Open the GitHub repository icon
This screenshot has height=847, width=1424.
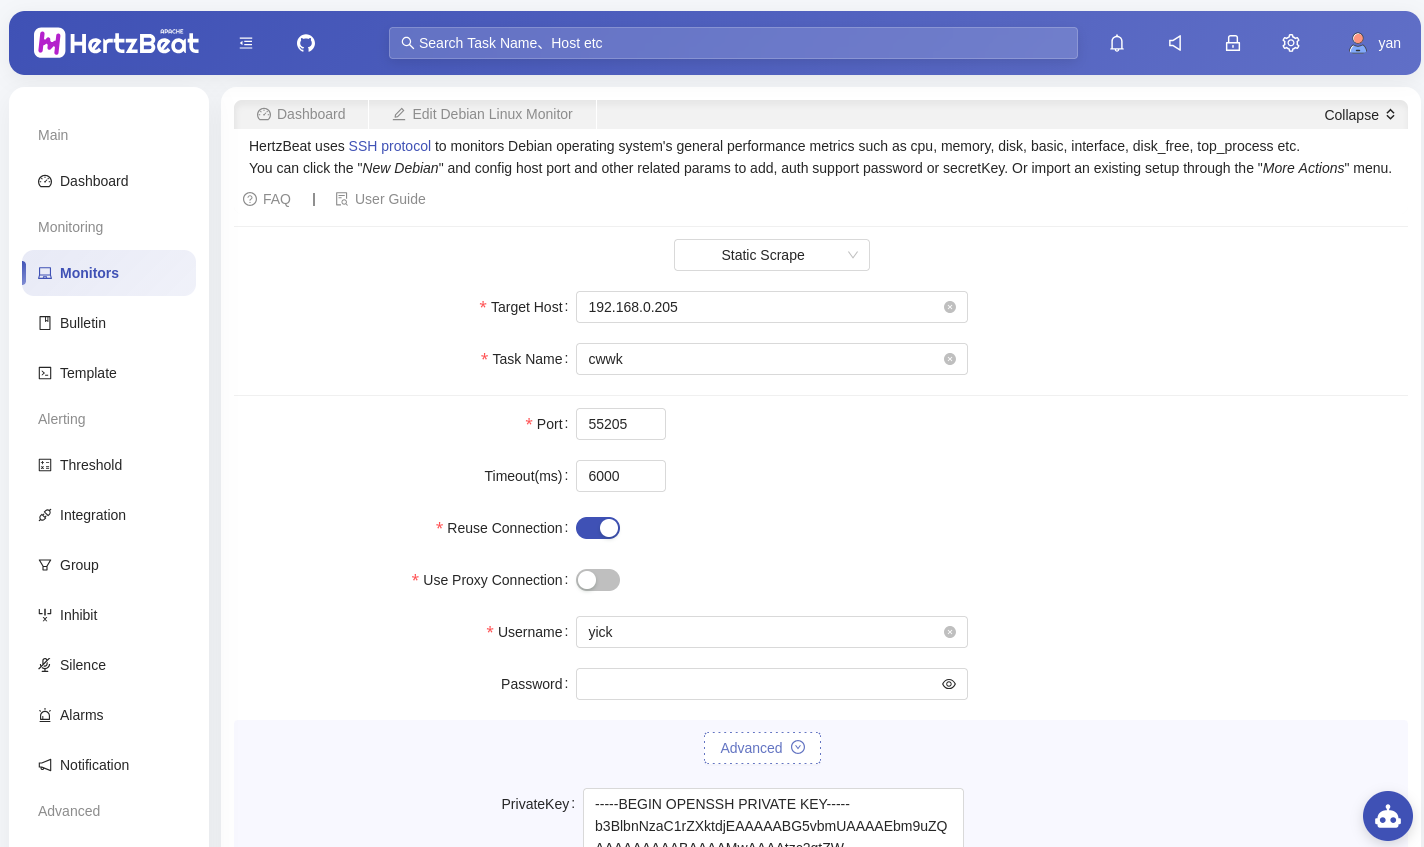[306, 43]
